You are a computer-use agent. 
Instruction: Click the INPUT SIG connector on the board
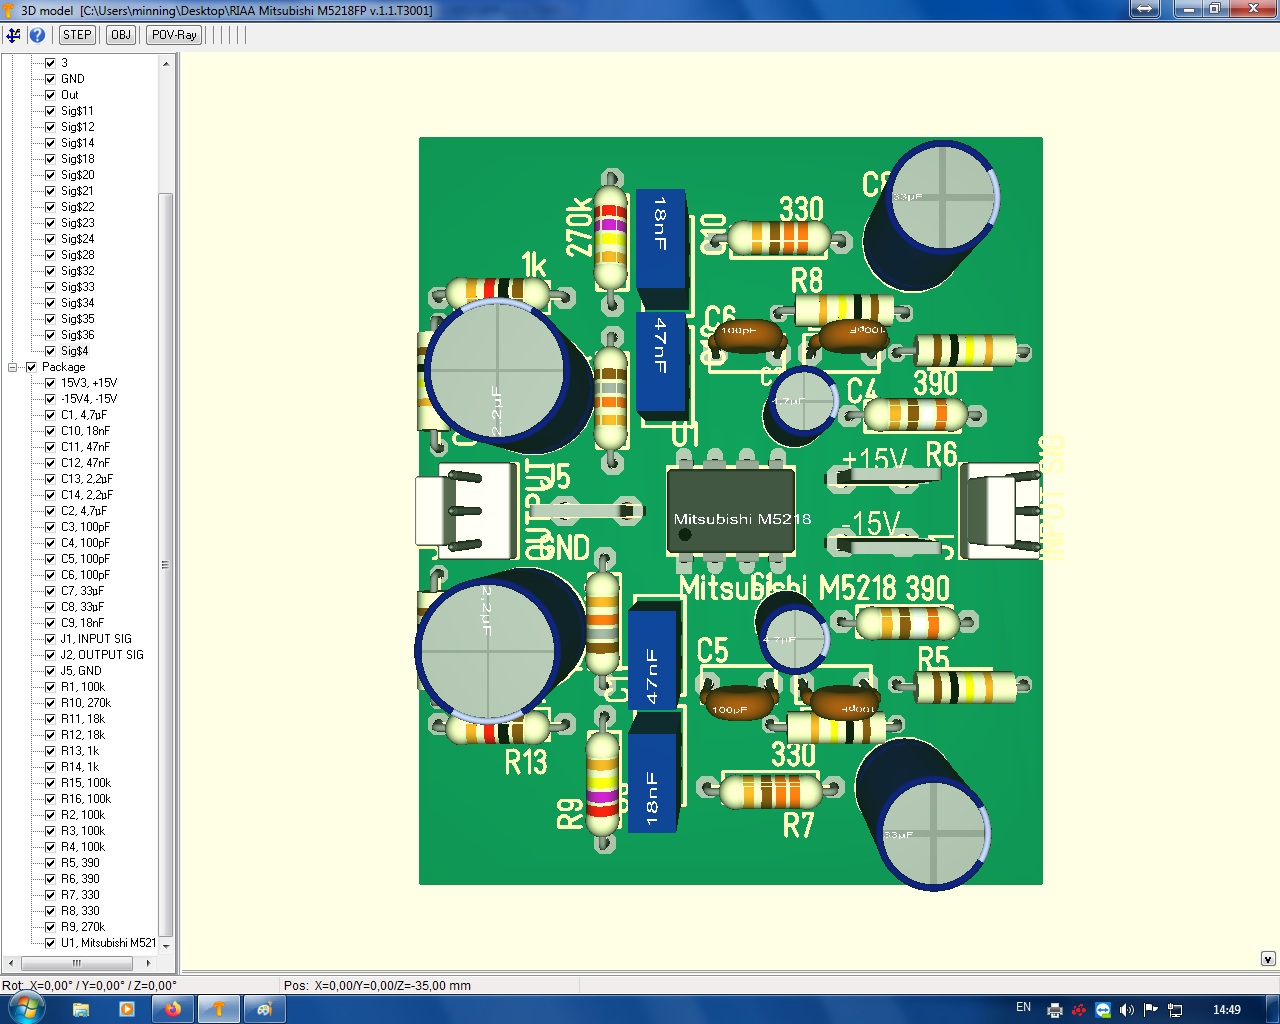(x=1002, y=511)
